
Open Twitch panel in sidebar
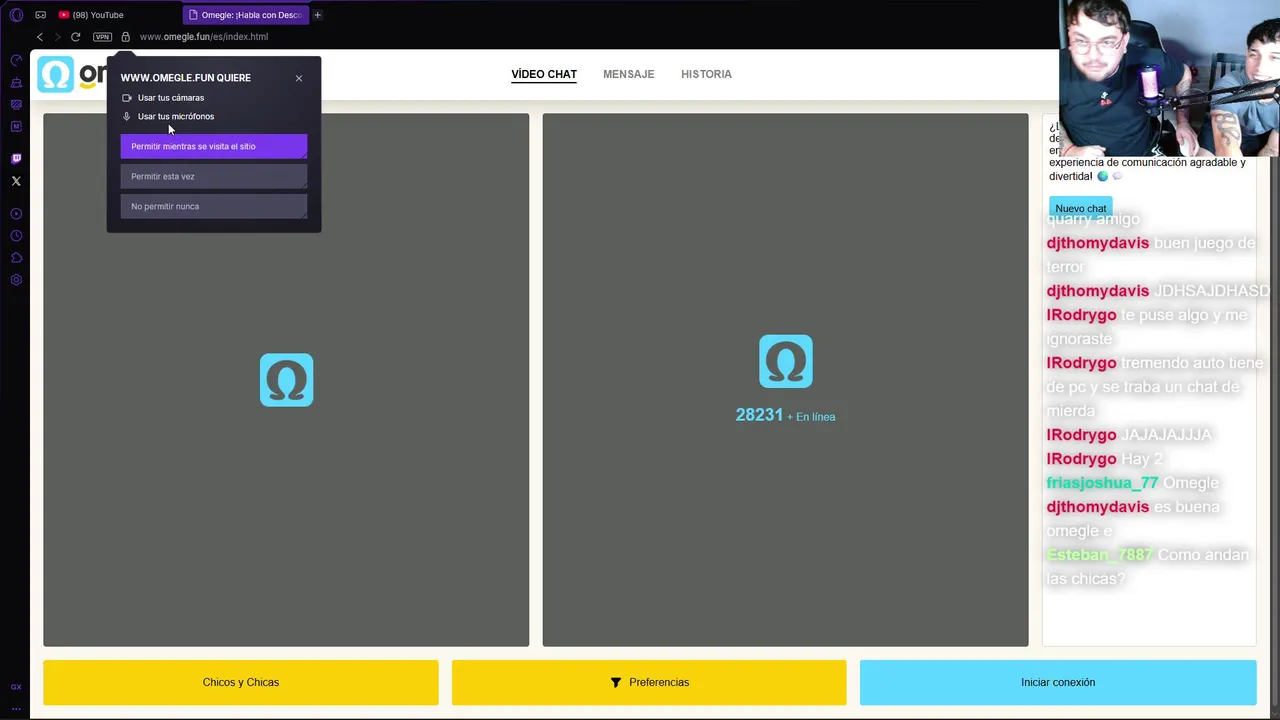[16, 158]
